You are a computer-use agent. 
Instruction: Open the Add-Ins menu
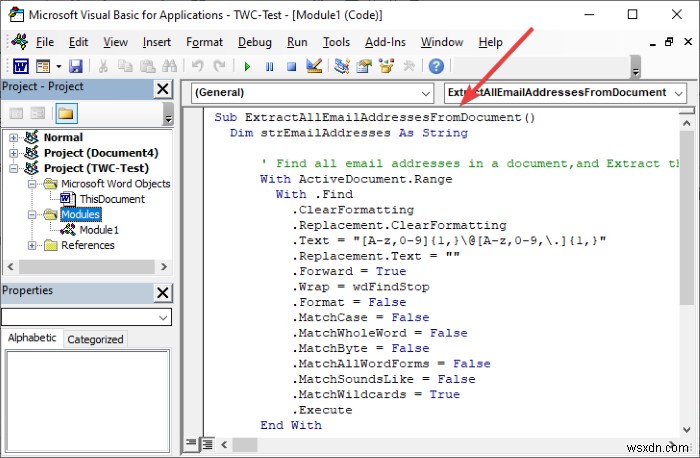[x=385, y=42]
